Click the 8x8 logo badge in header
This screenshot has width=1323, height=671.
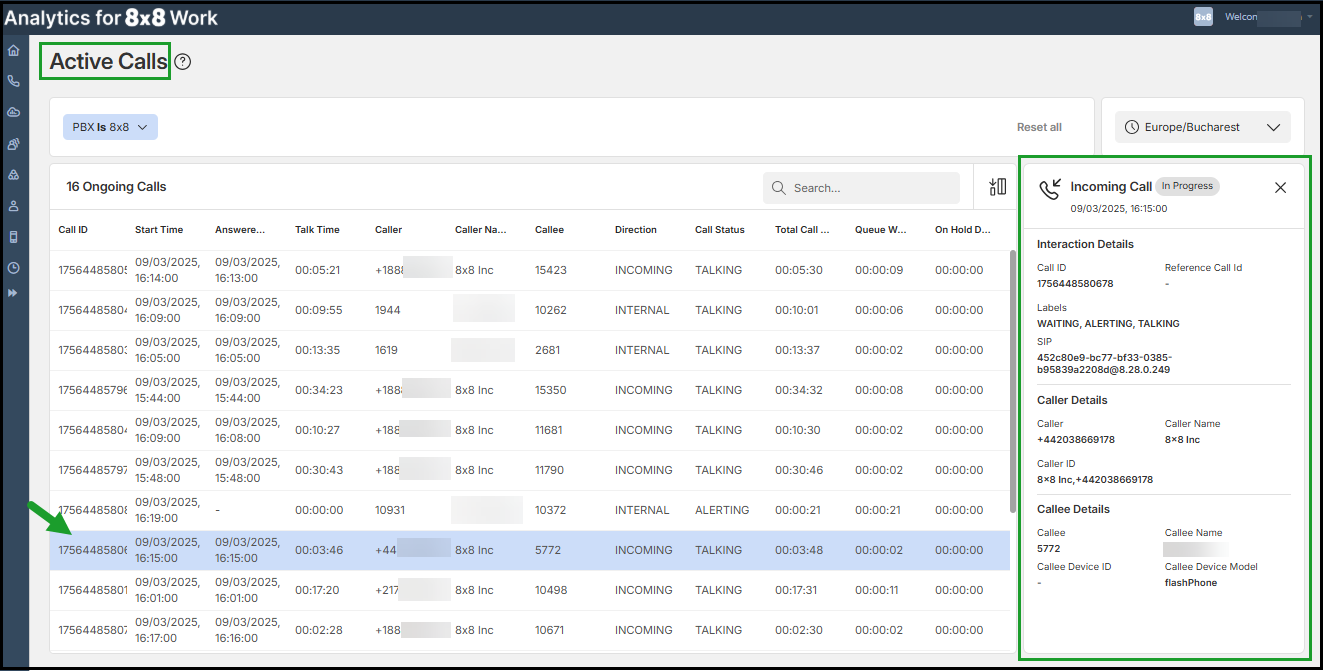tap(1203, 17)
